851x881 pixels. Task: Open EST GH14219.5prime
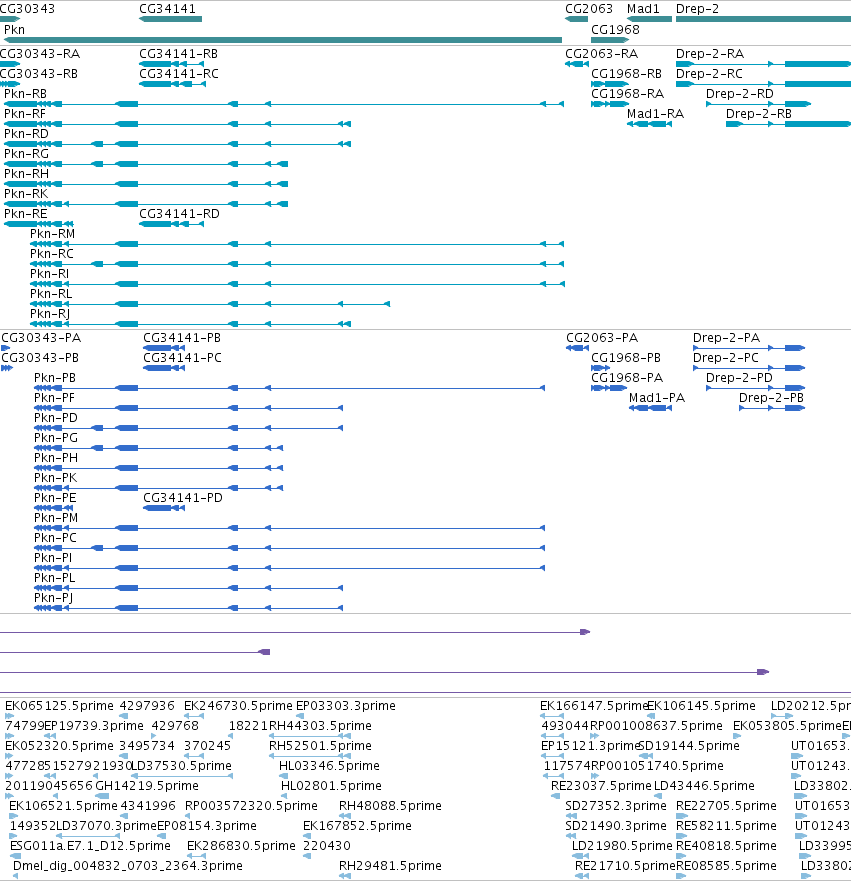coord(147,785)
